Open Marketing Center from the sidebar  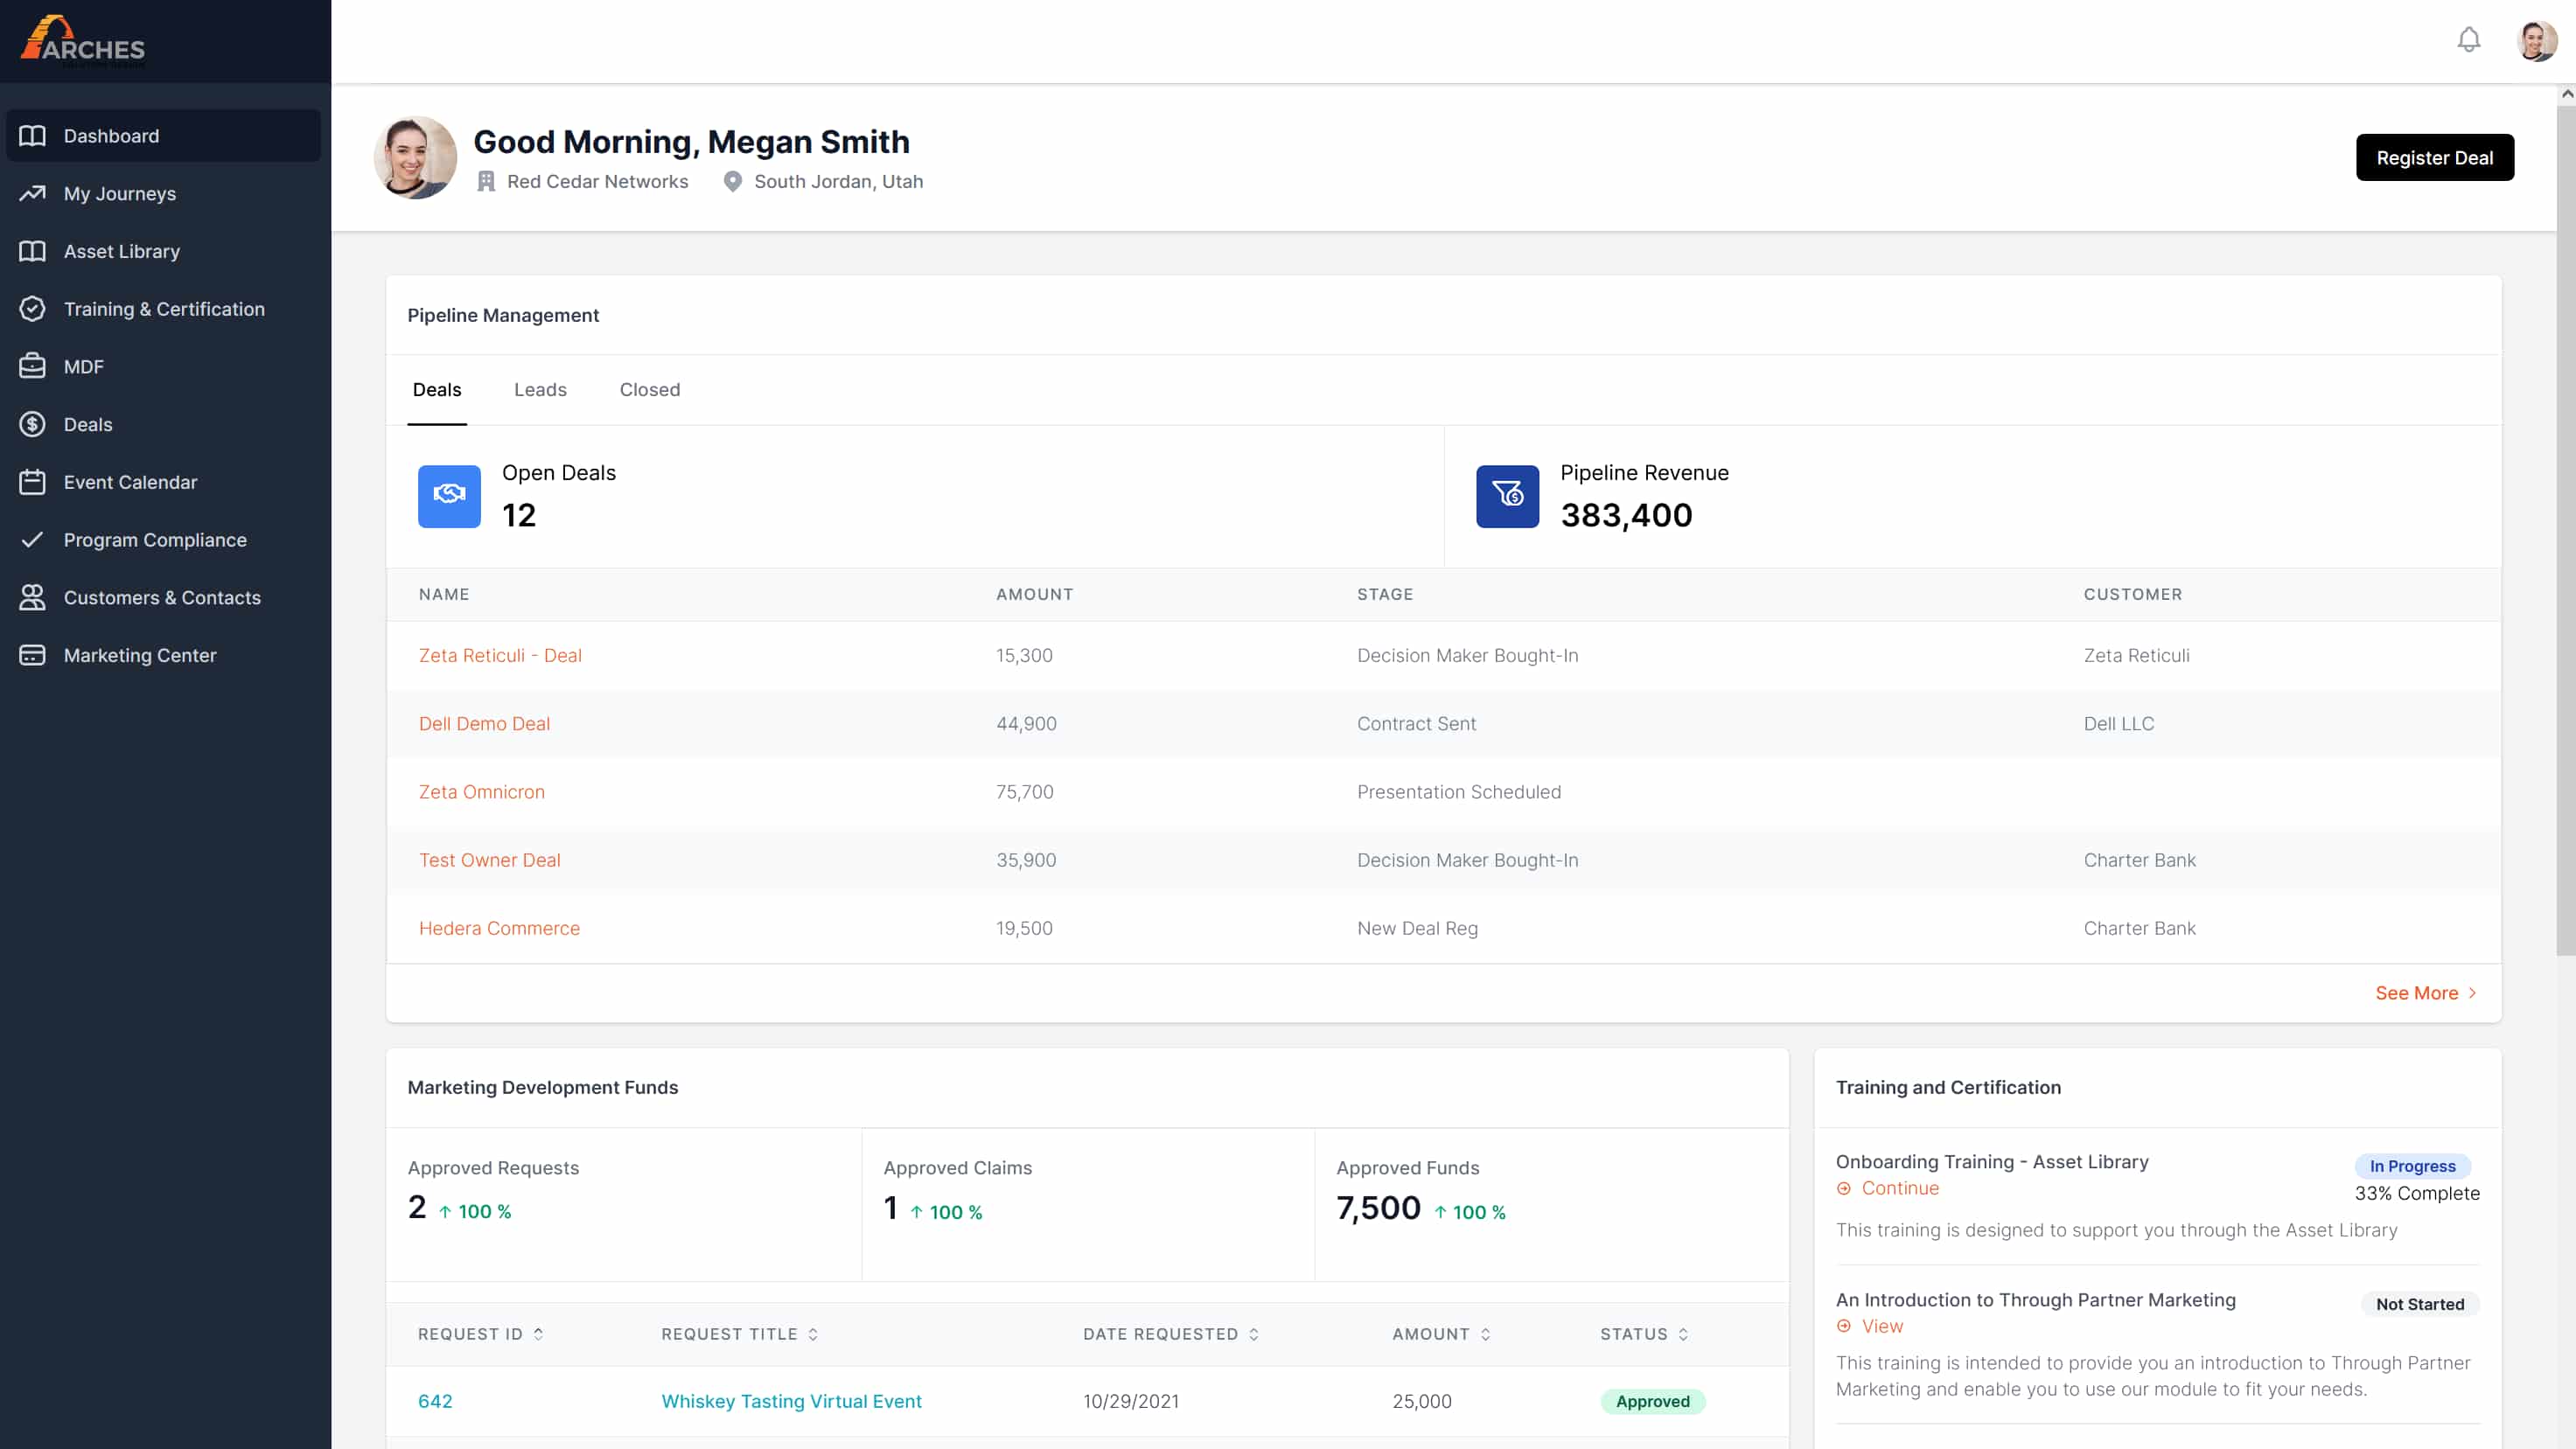pos(140,655)
